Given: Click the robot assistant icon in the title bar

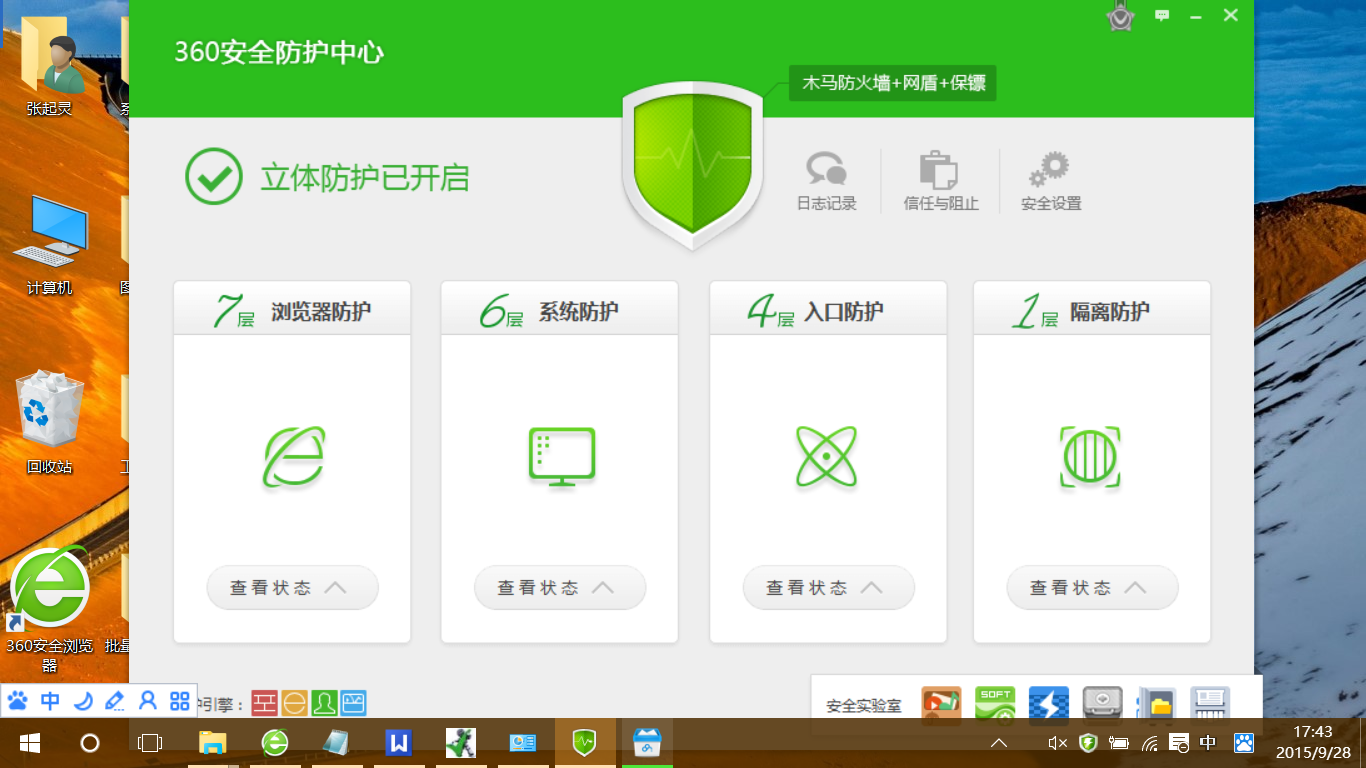Looking at the screenshot, I should [1121, 16].
